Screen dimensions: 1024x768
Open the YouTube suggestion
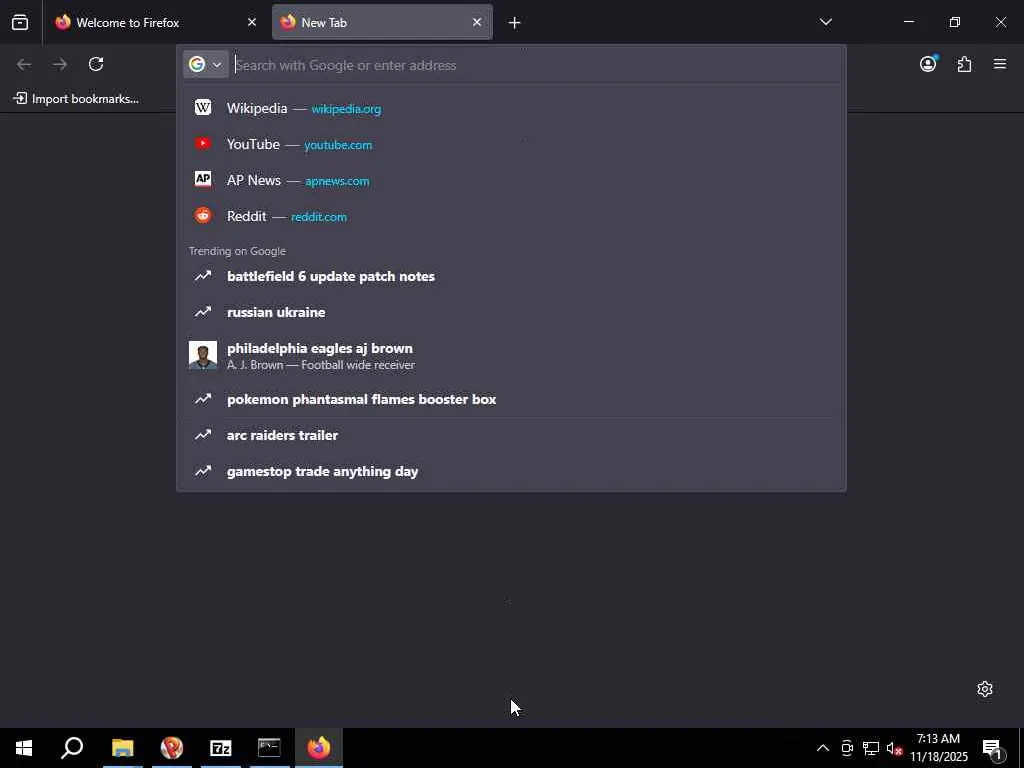511,144
